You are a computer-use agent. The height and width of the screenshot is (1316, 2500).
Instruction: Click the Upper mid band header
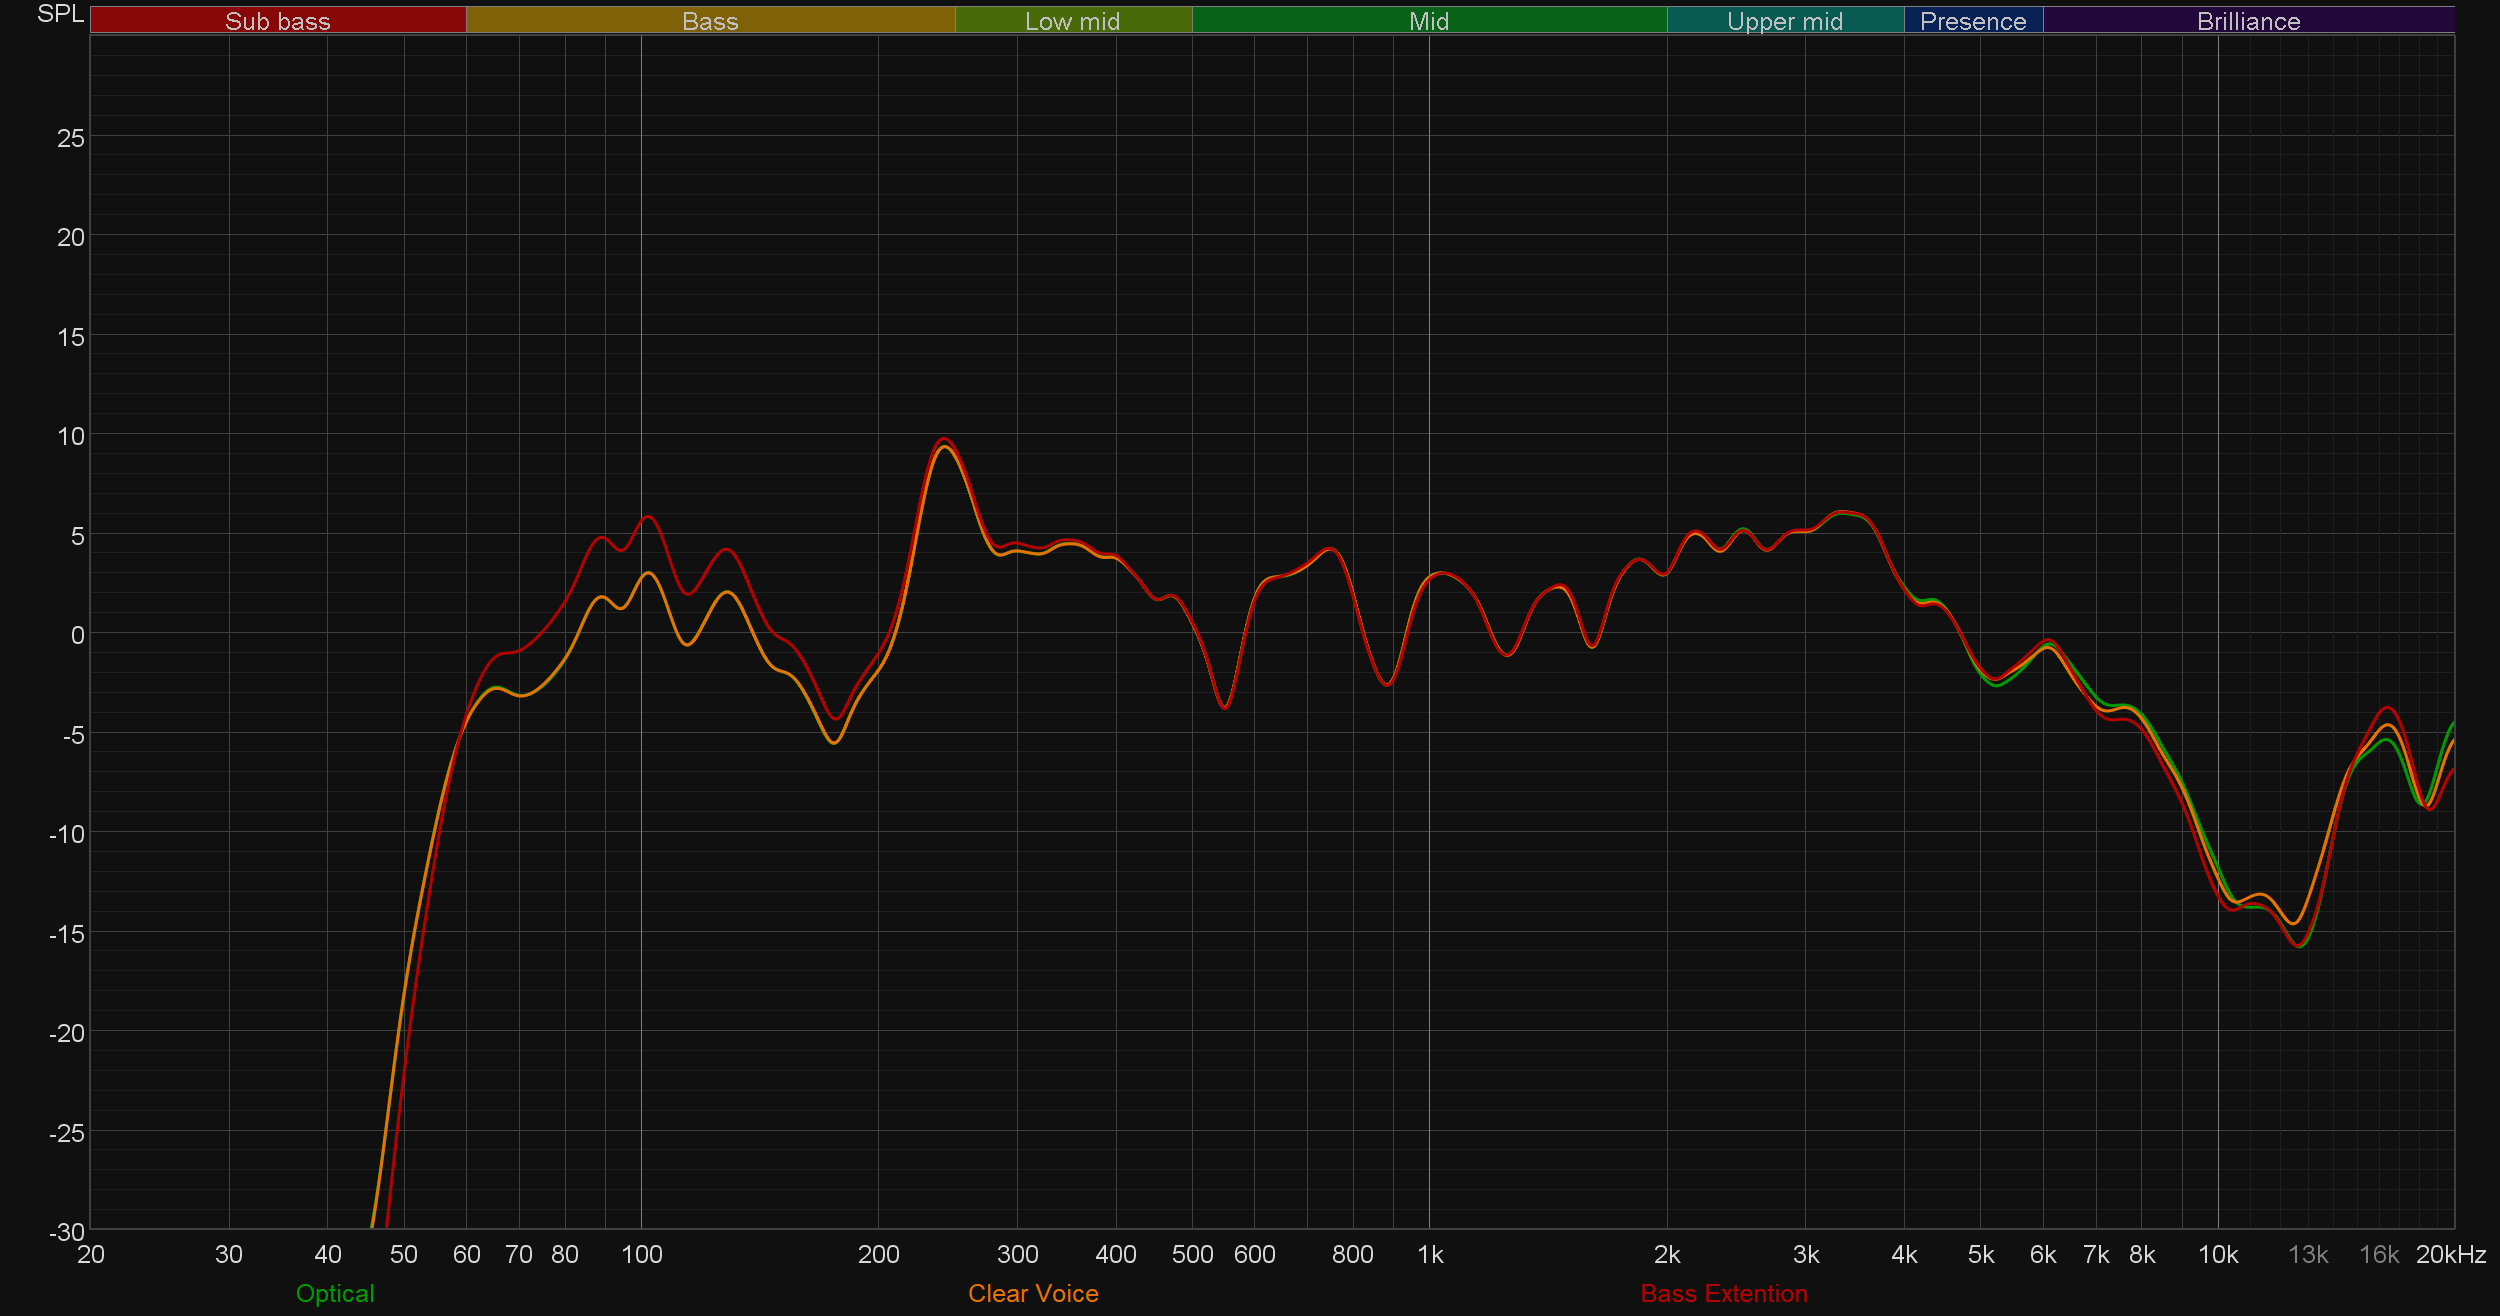tap(1784, 21)
